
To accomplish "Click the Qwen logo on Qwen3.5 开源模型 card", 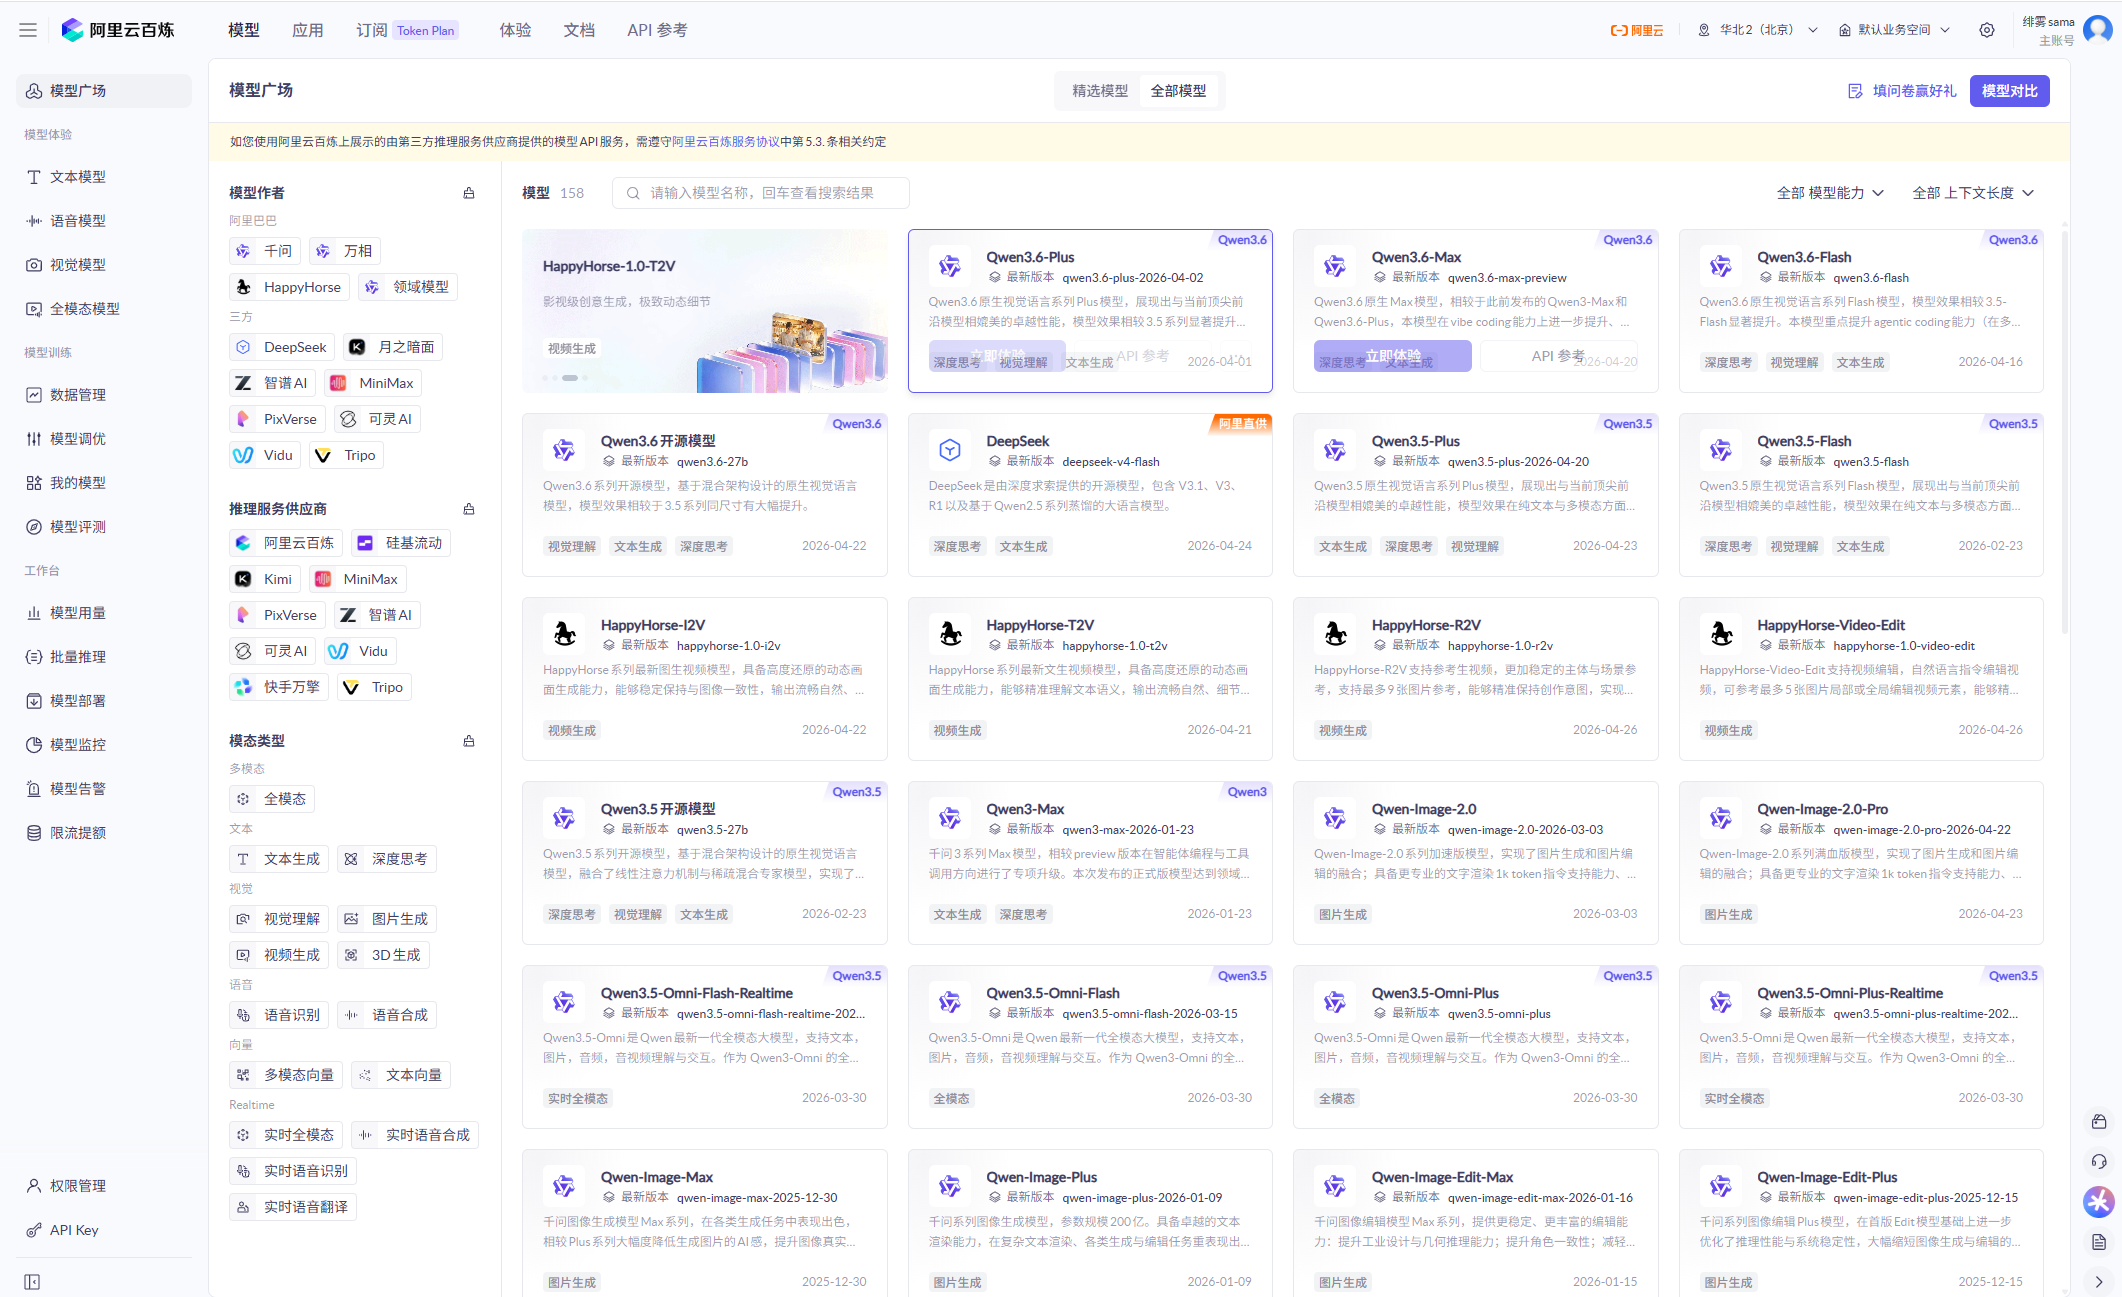I will point(564,818).
